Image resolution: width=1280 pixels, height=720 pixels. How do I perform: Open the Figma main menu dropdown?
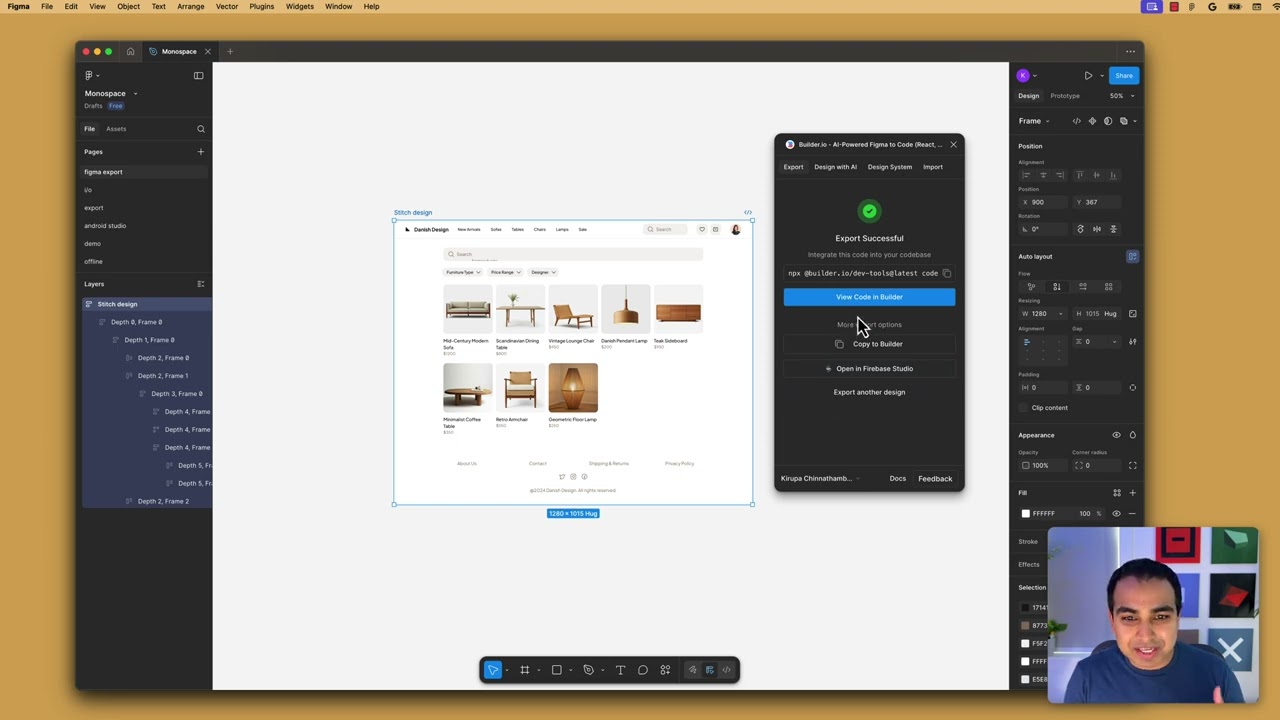91,76
